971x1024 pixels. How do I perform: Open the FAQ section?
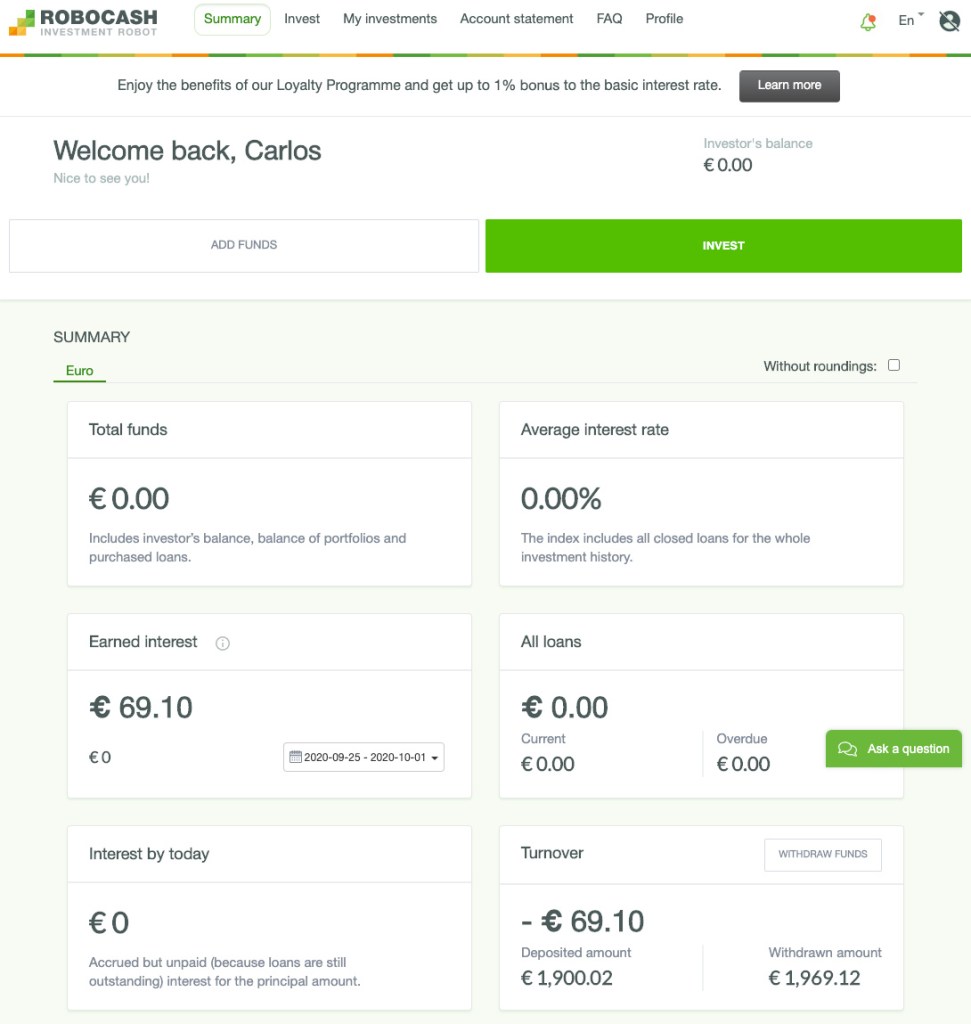tap(610, 19)
